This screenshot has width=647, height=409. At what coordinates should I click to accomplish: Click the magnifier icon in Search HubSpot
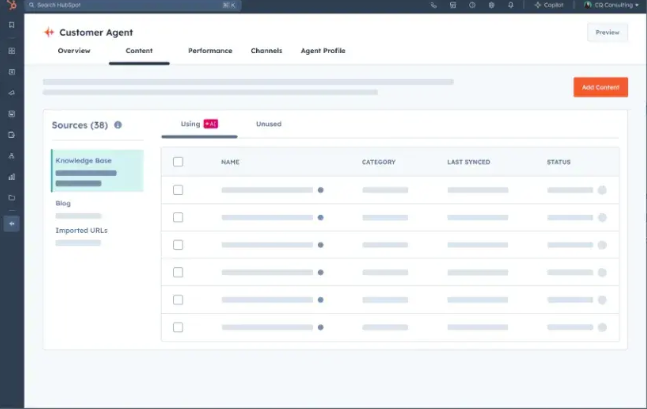(31, 5)
